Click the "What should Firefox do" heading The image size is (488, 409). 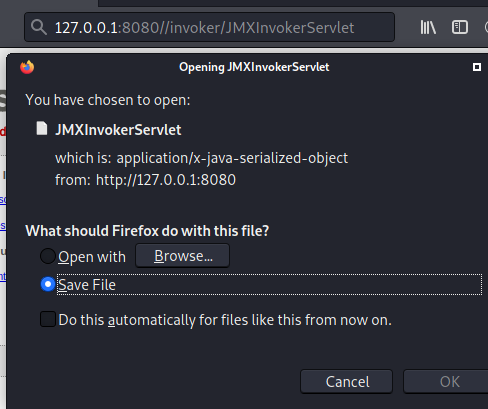(147, 231)
